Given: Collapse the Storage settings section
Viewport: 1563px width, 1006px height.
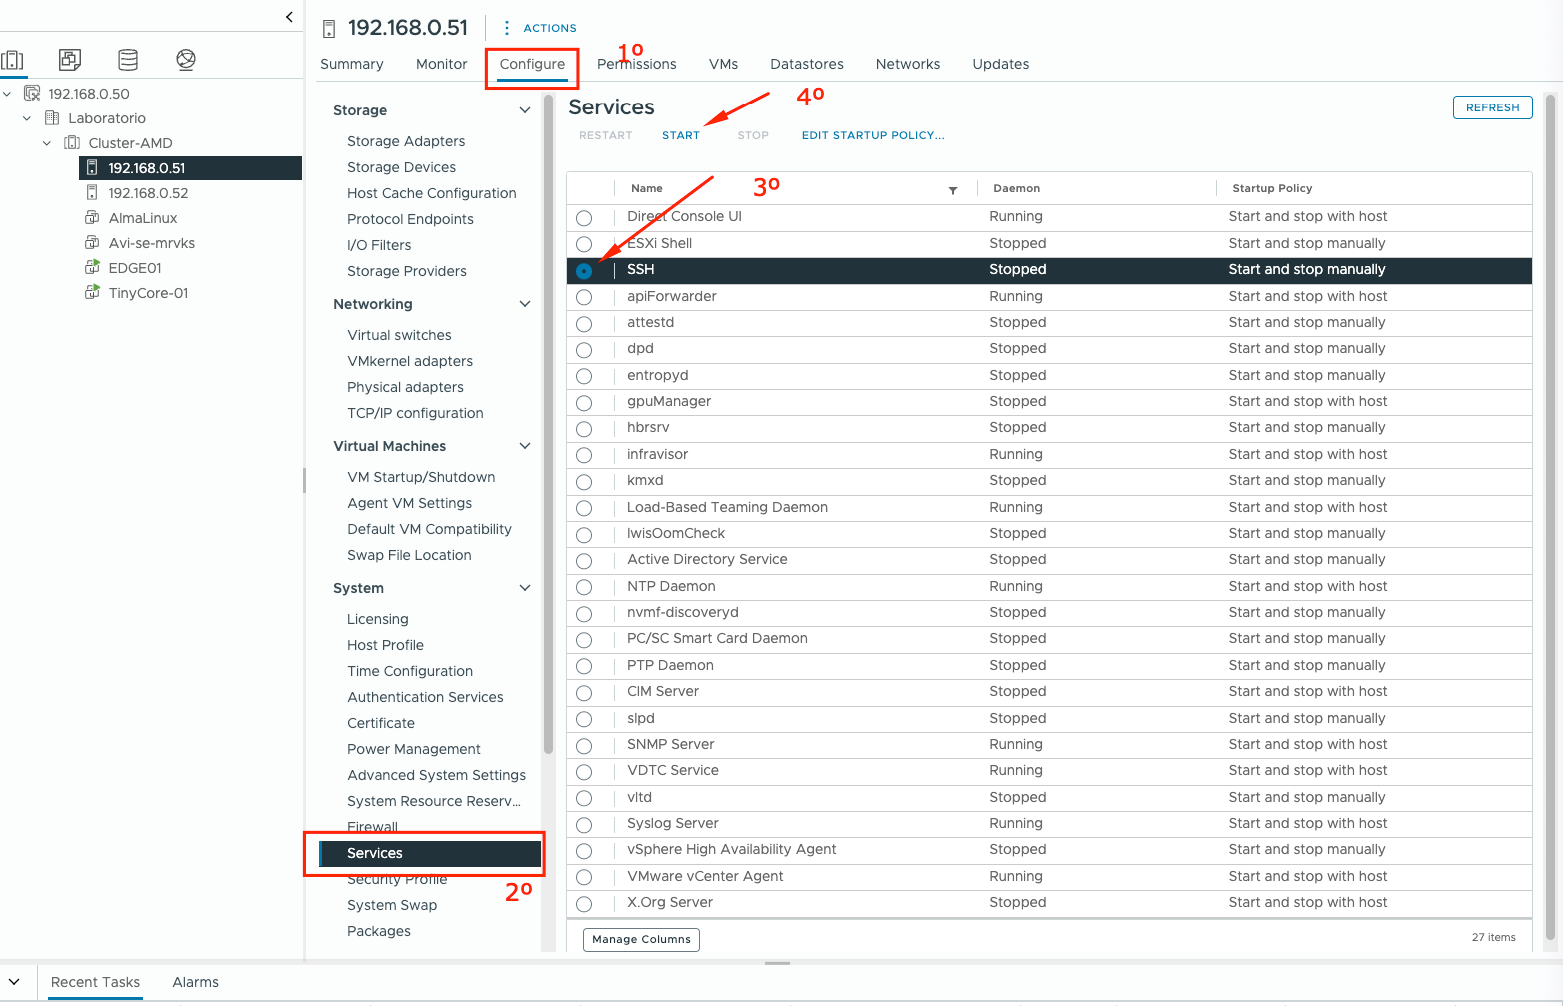Looking at the screenshot, I should pos(524,110).
